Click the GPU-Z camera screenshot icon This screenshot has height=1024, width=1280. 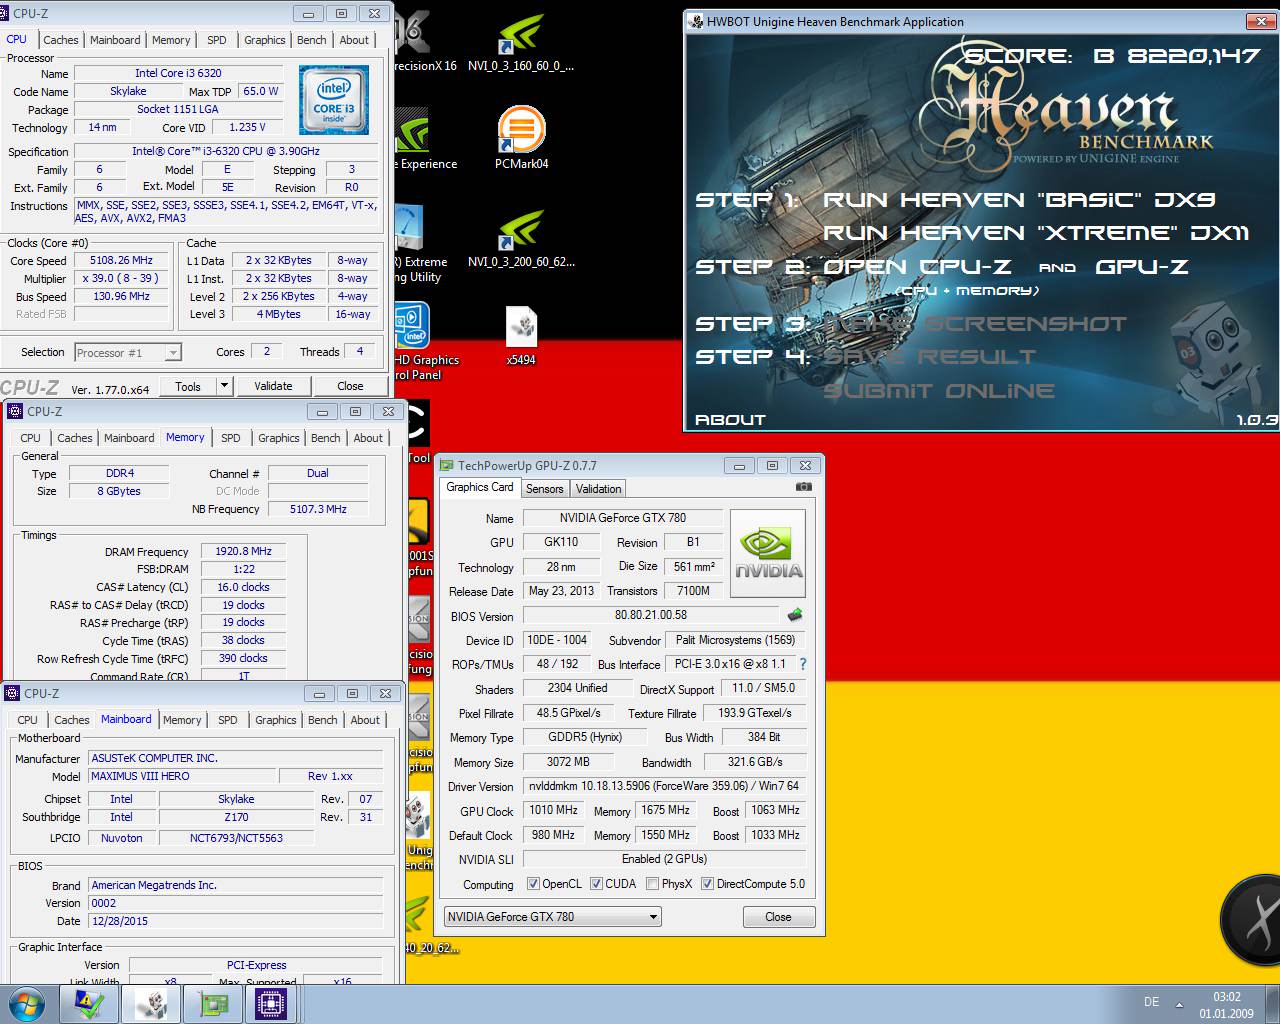coord(804,487)
